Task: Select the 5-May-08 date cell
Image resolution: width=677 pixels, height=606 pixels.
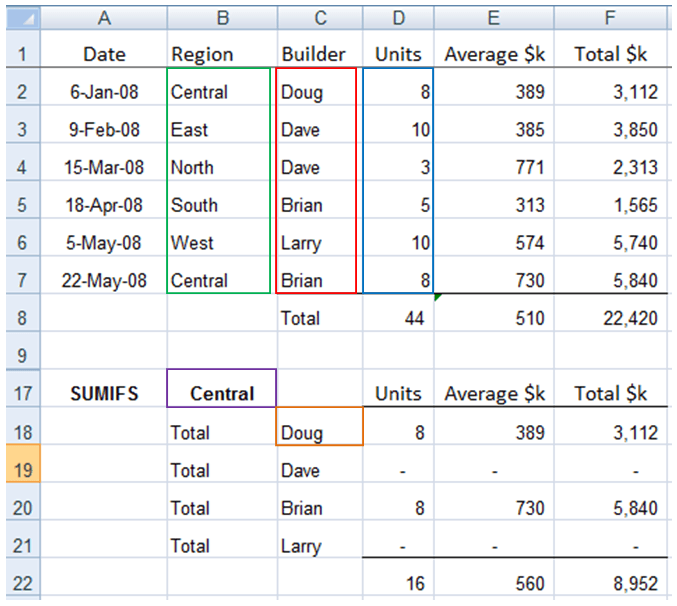Action: [104, 237]
